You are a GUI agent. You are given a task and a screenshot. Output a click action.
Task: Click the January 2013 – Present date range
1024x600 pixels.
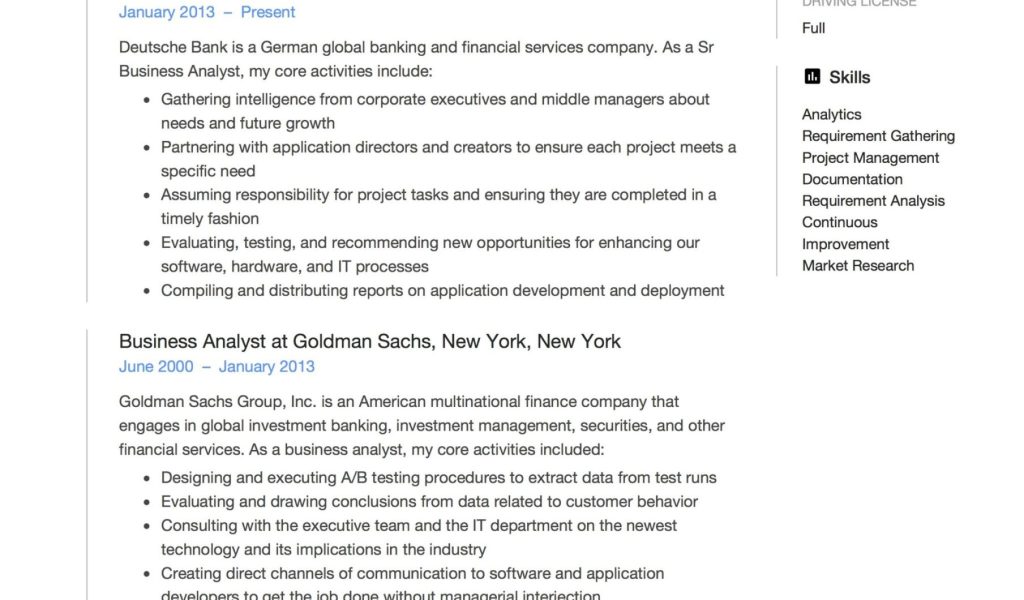coord(207,13)
